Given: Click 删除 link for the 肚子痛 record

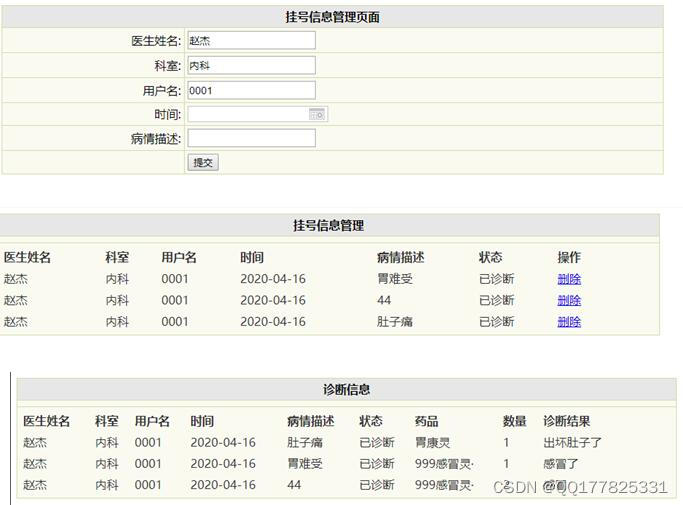Looking at the screenshot, I should click(x=569, y=322).
